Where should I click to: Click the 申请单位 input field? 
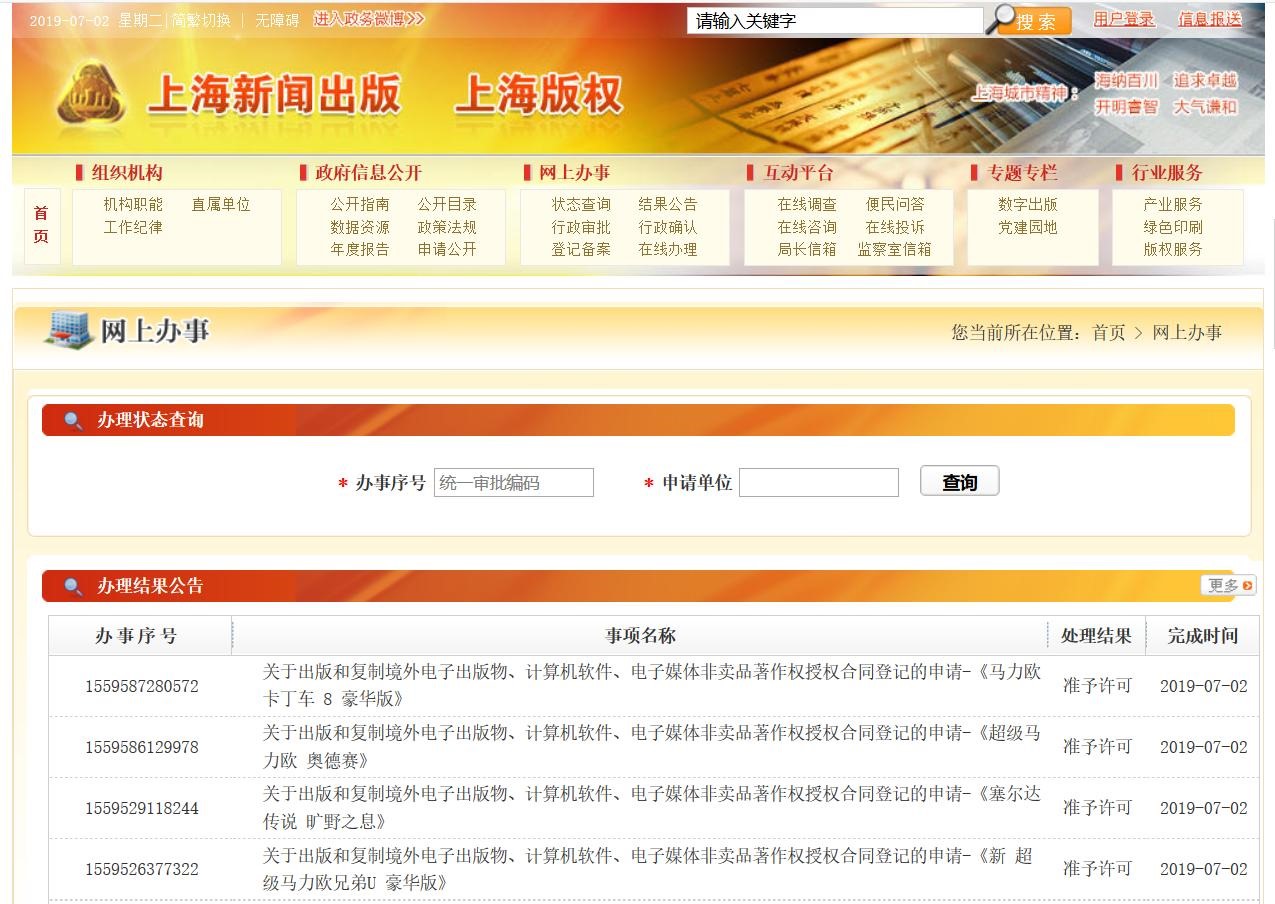[x=818, y=483]
